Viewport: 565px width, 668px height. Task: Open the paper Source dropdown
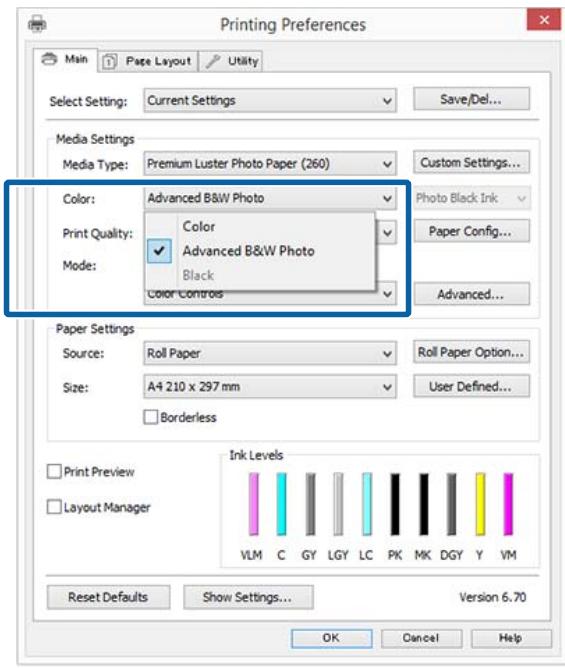point(270,353)
